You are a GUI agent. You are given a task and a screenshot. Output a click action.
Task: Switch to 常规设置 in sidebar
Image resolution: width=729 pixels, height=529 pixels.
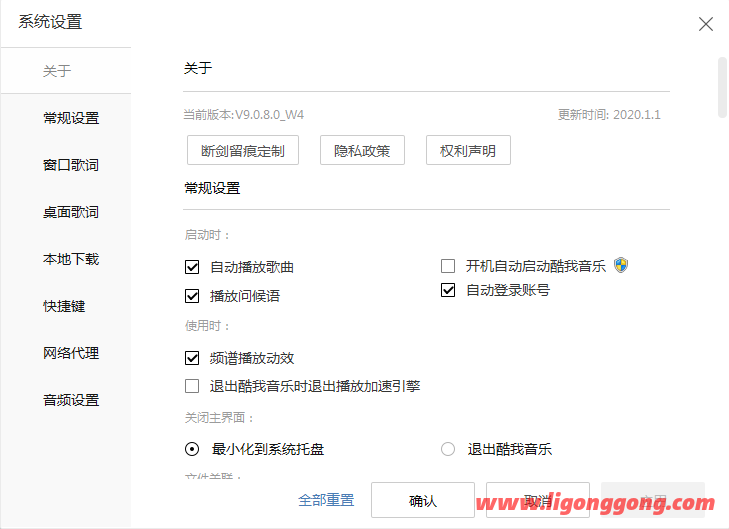click(x=71, y=118)
